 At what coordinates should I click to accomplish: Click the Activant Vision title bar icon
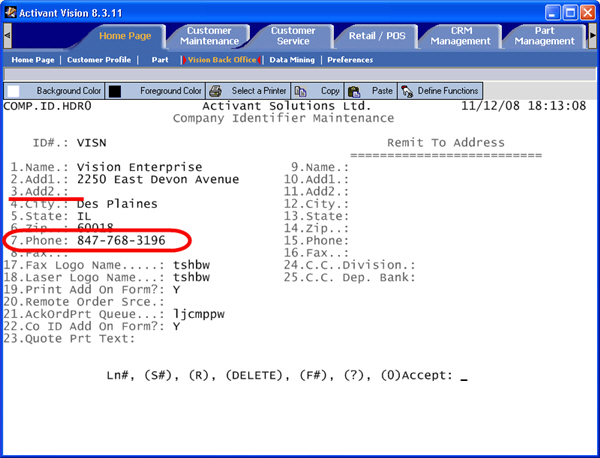[x=10, y=12]
